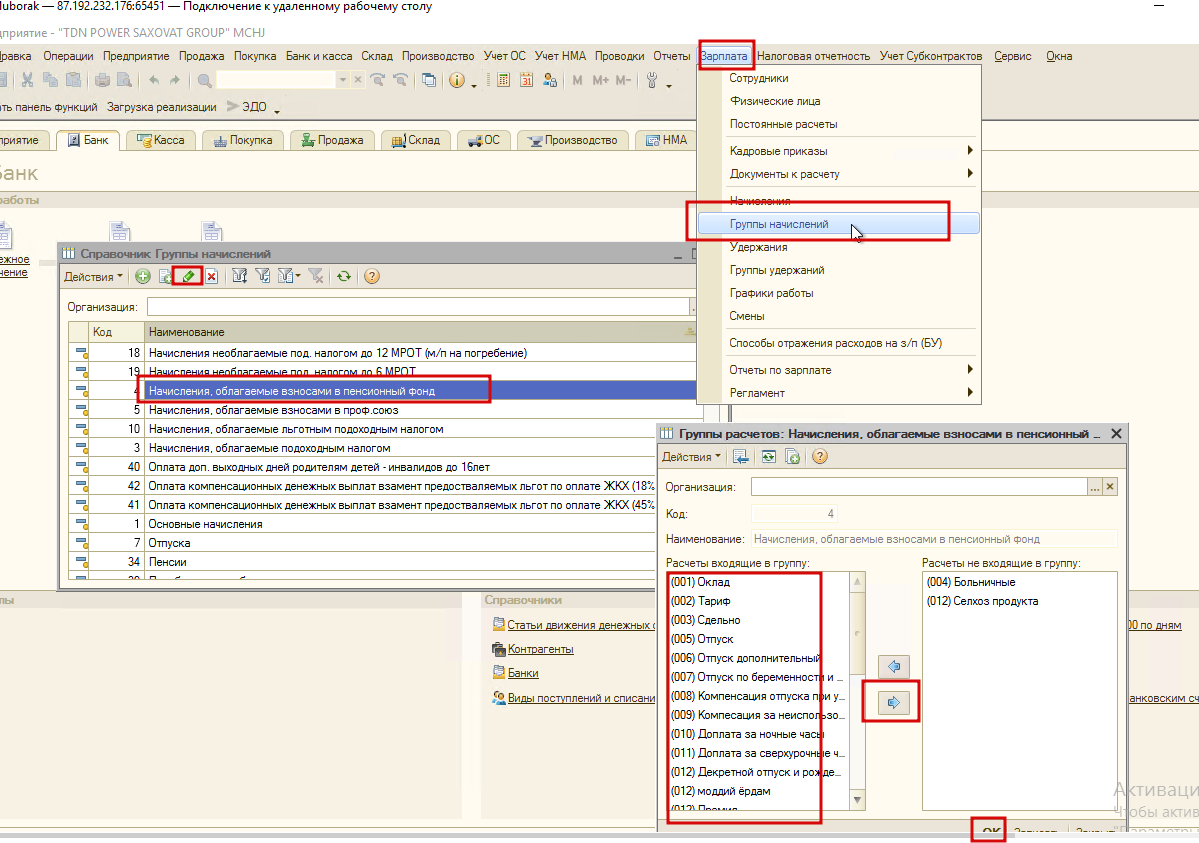Open the Действия dropdown in the Группы расчетов dialog

pos(691,457)
